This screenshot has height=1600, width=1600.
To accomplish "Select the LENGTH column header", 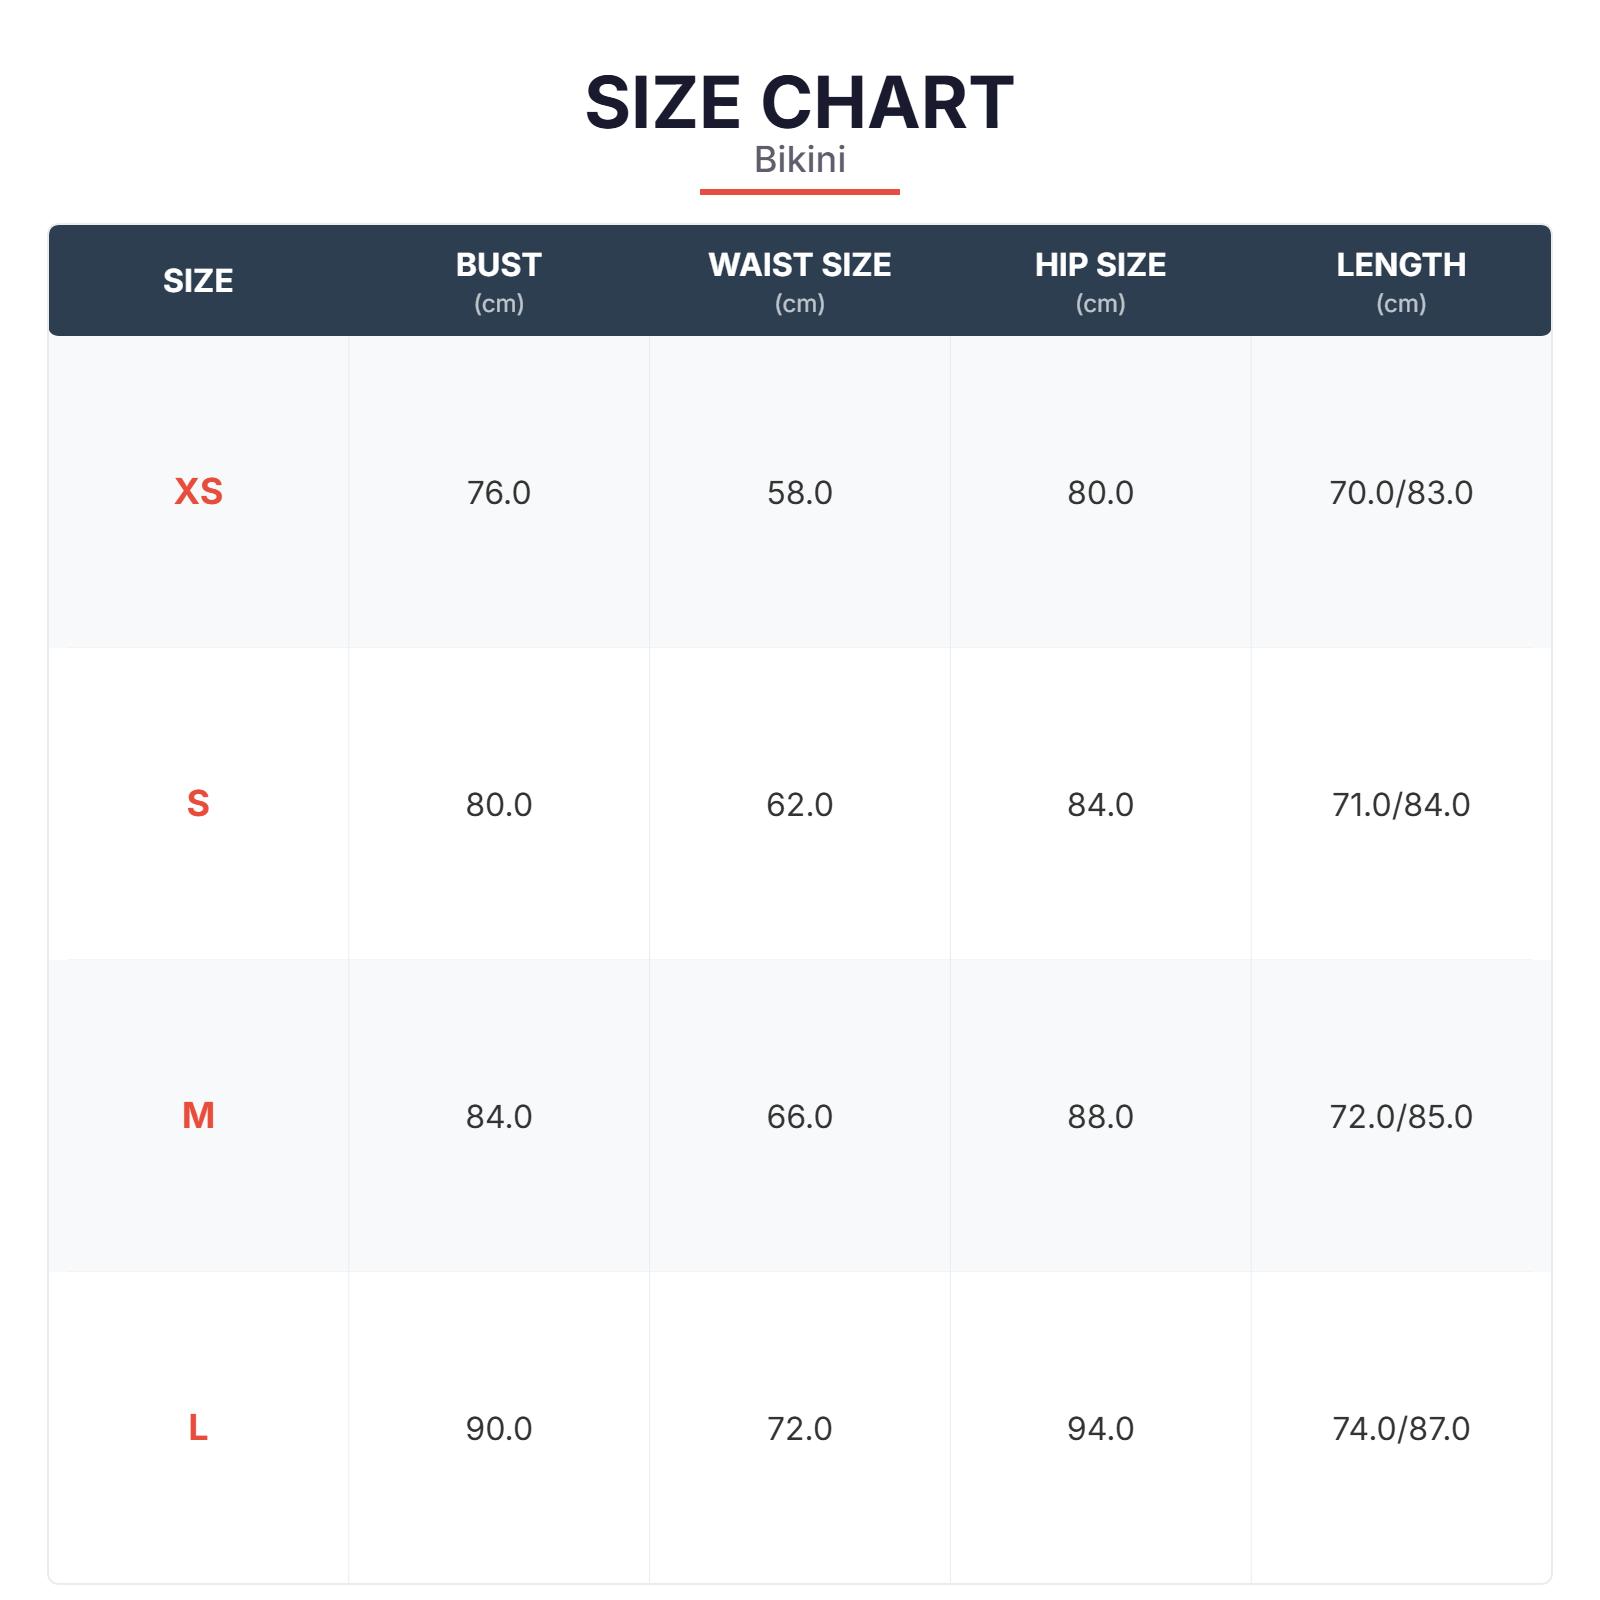I will pyautogui.click(x=1400, y=266).
